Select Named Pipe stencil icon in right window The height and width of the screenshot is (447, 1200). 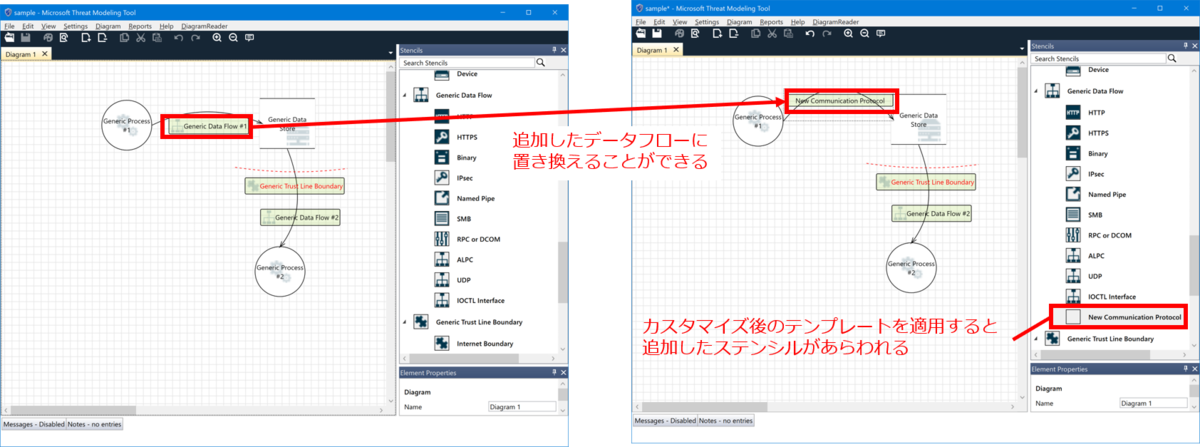point(1072,194)
